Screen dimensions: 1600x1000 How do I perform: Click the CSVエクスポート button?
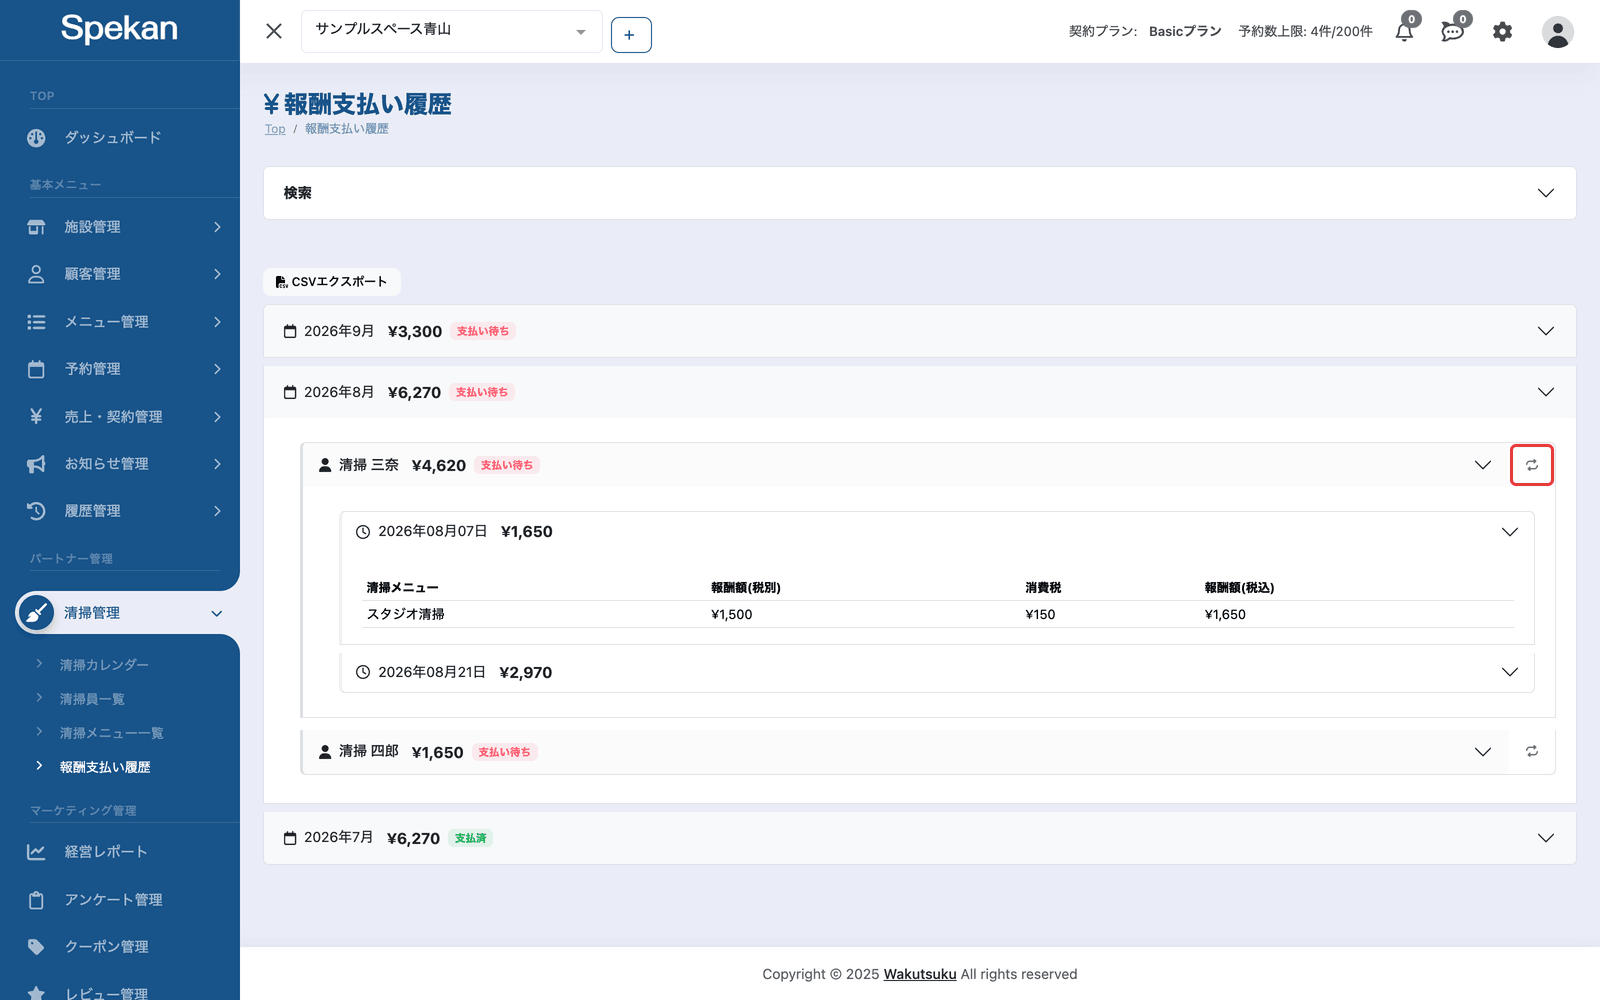click(332, 282)
